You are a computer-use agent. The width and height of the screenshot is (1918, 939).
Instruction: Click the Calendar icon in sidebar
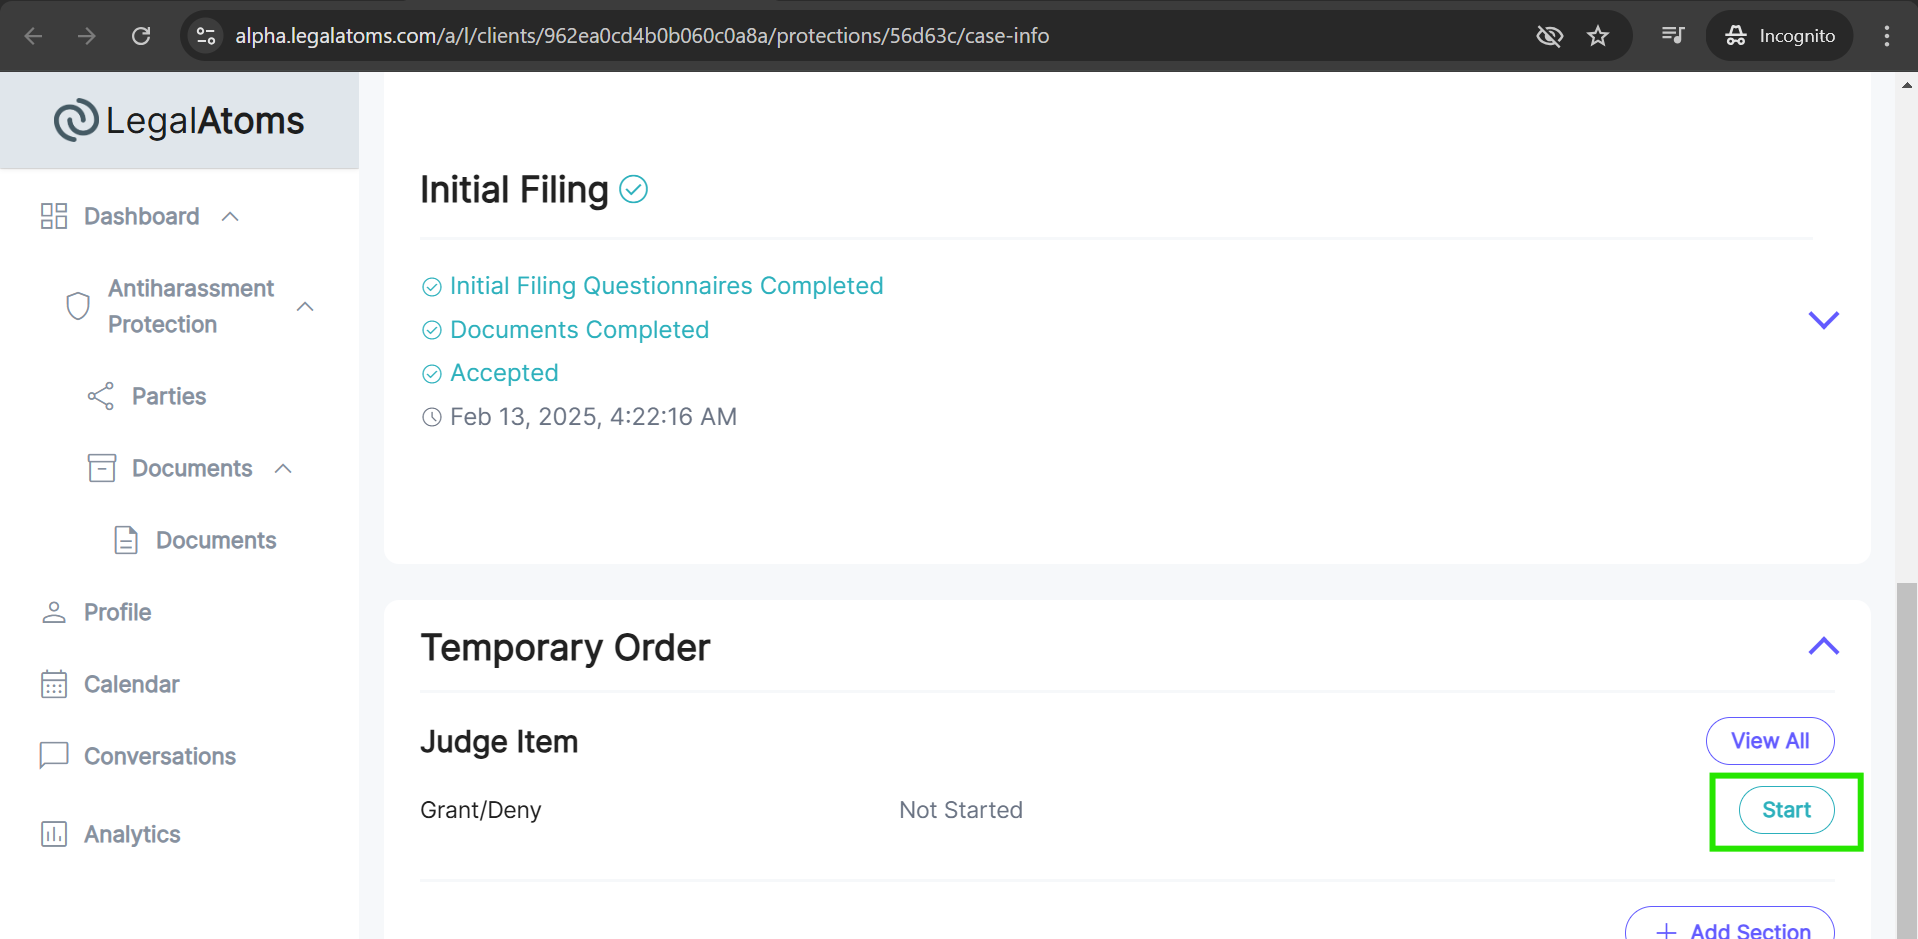(x=54, y=684)
